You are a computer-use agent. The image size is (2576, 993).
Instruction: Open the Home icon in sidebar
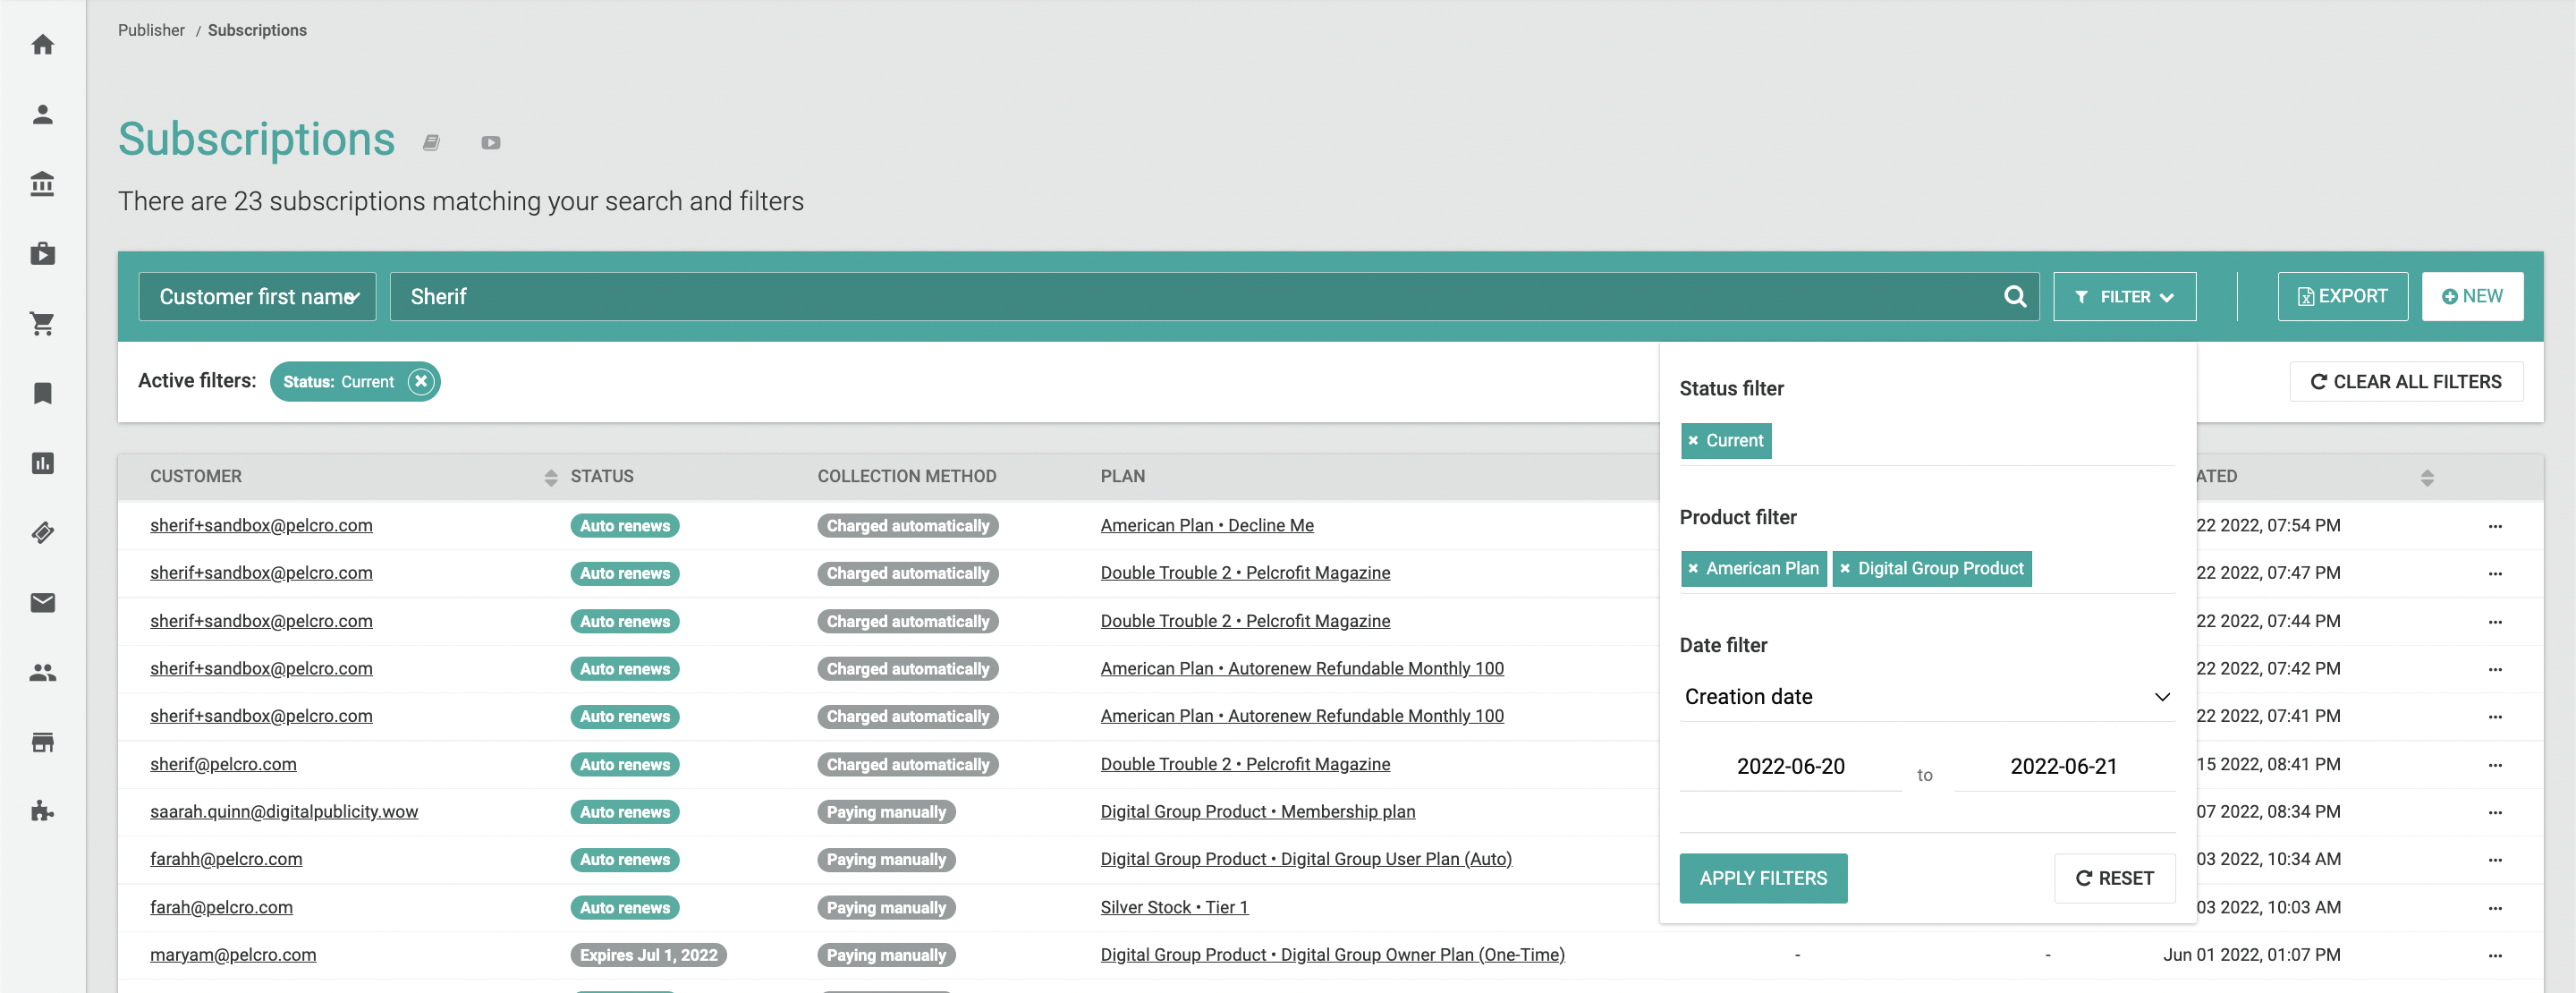click(42, 45)
